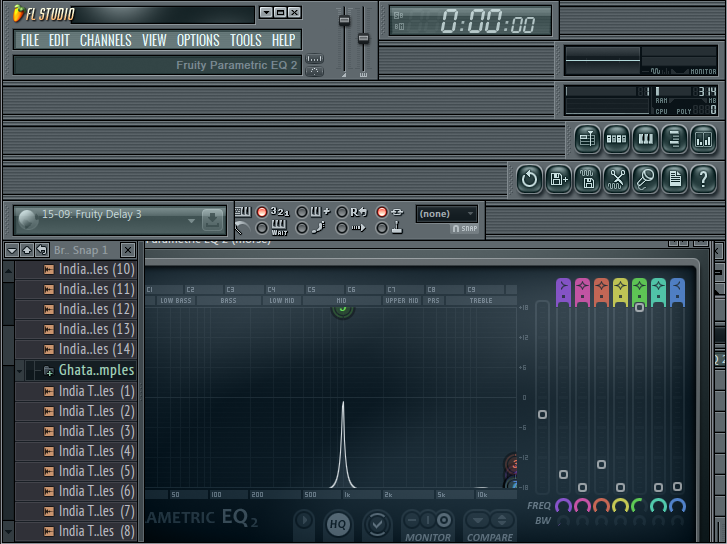Click the EQ compare up-down swap arrows
The height and width of the screenshot is (544, 727).
[x=502, y=520]
